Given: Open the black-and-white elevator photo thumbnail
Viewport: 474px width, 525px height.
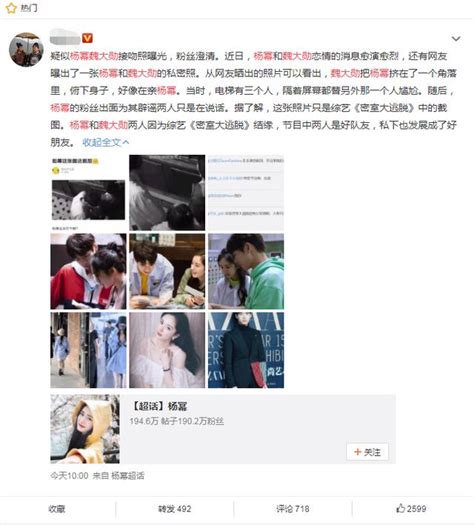Looking at the screenshot, I should [x=167, y=193].
